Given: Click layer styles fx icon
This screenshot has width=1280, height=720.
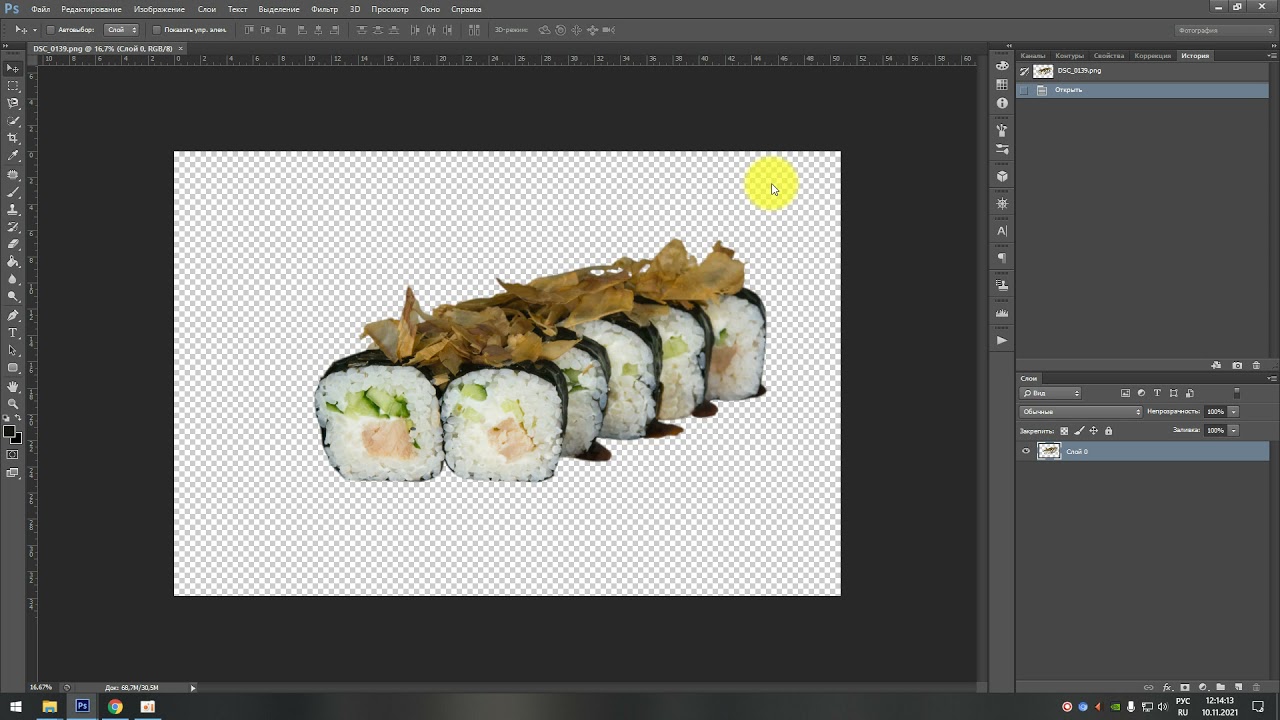Looking at the screenshot, I should coord(1167,688).
